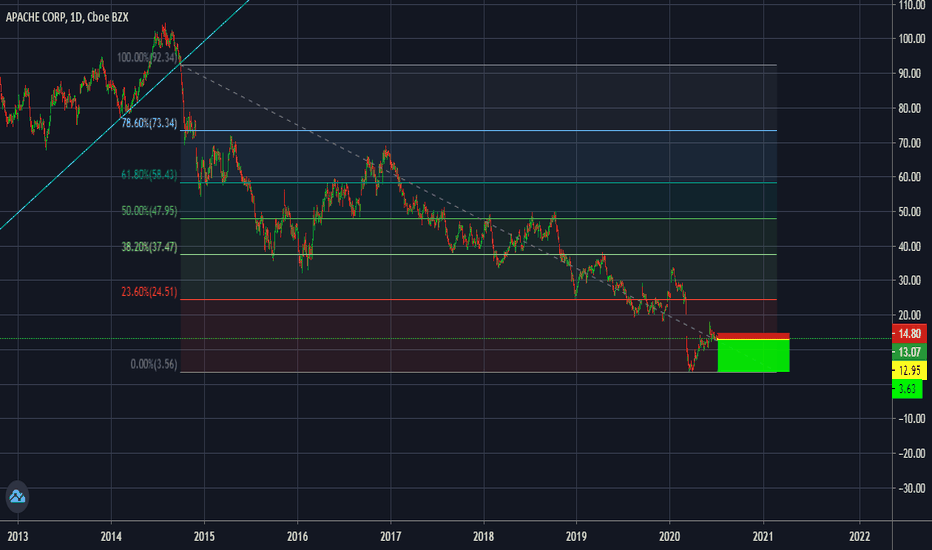Click the 2022 label on time axis
Image resolution: width=932 pixels, height=550 pixels.
point(859,536)
